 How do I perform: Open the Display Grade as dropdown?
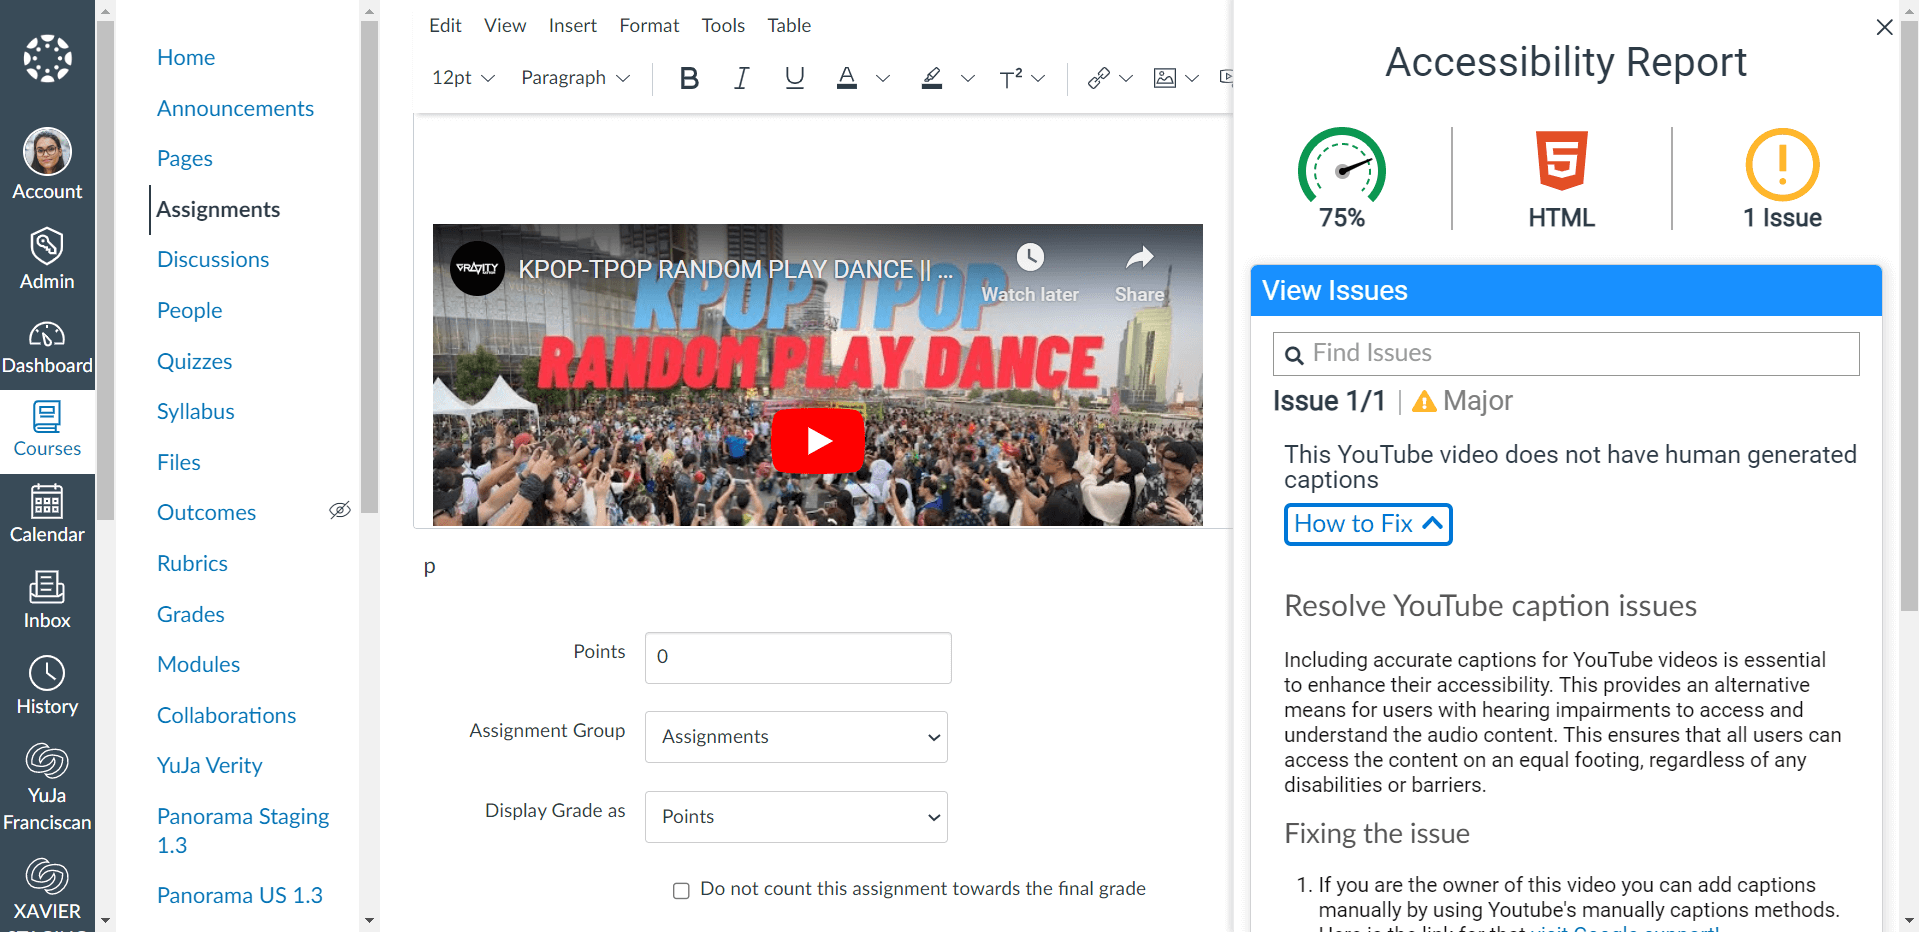796,817
